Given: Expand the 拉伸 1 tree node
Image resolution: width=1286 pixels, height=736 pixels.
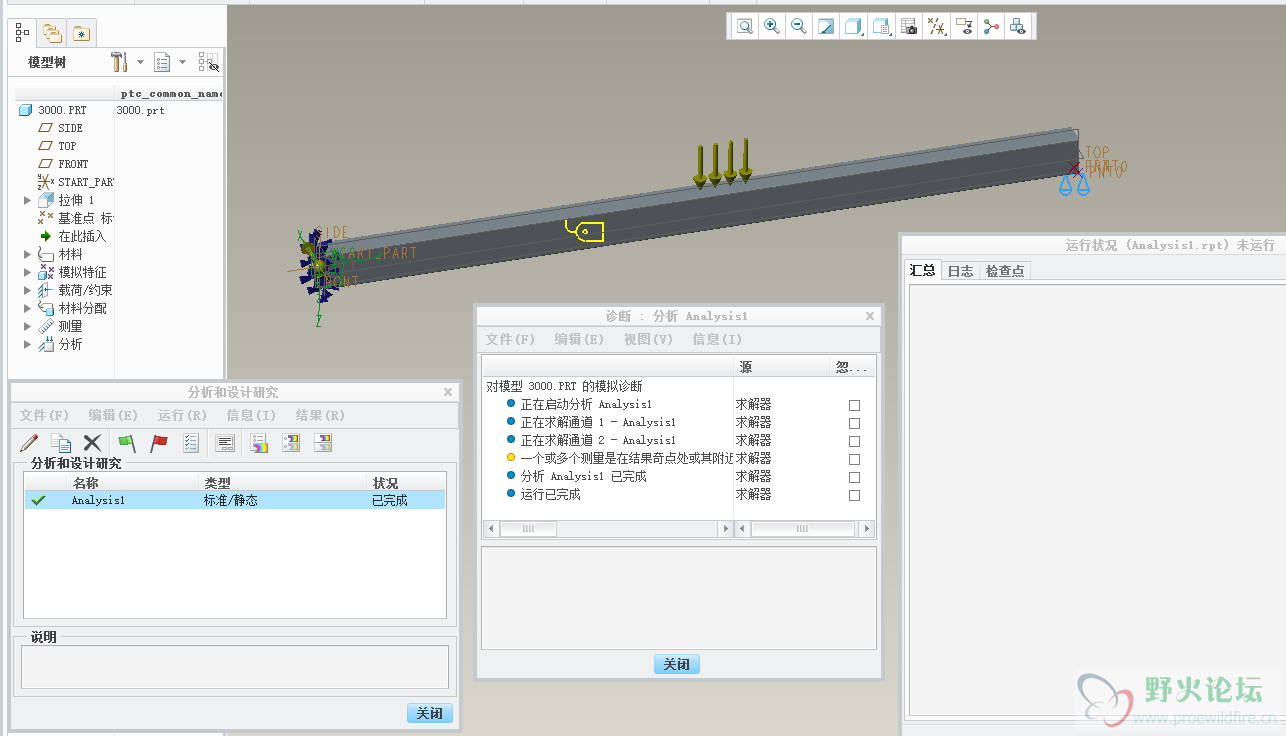Looking at the screenshot, I should tap(27, 200).
